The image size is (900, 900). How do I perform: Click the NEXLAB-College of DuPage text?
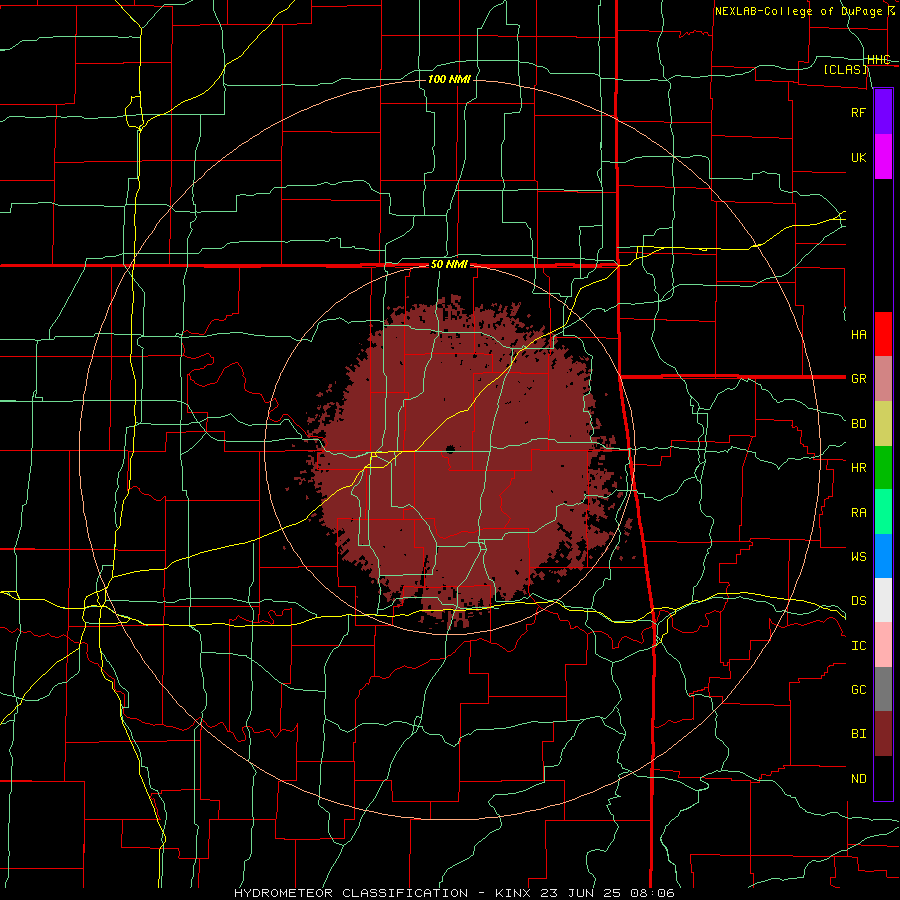pyautogui.click(x=798, y=11)
